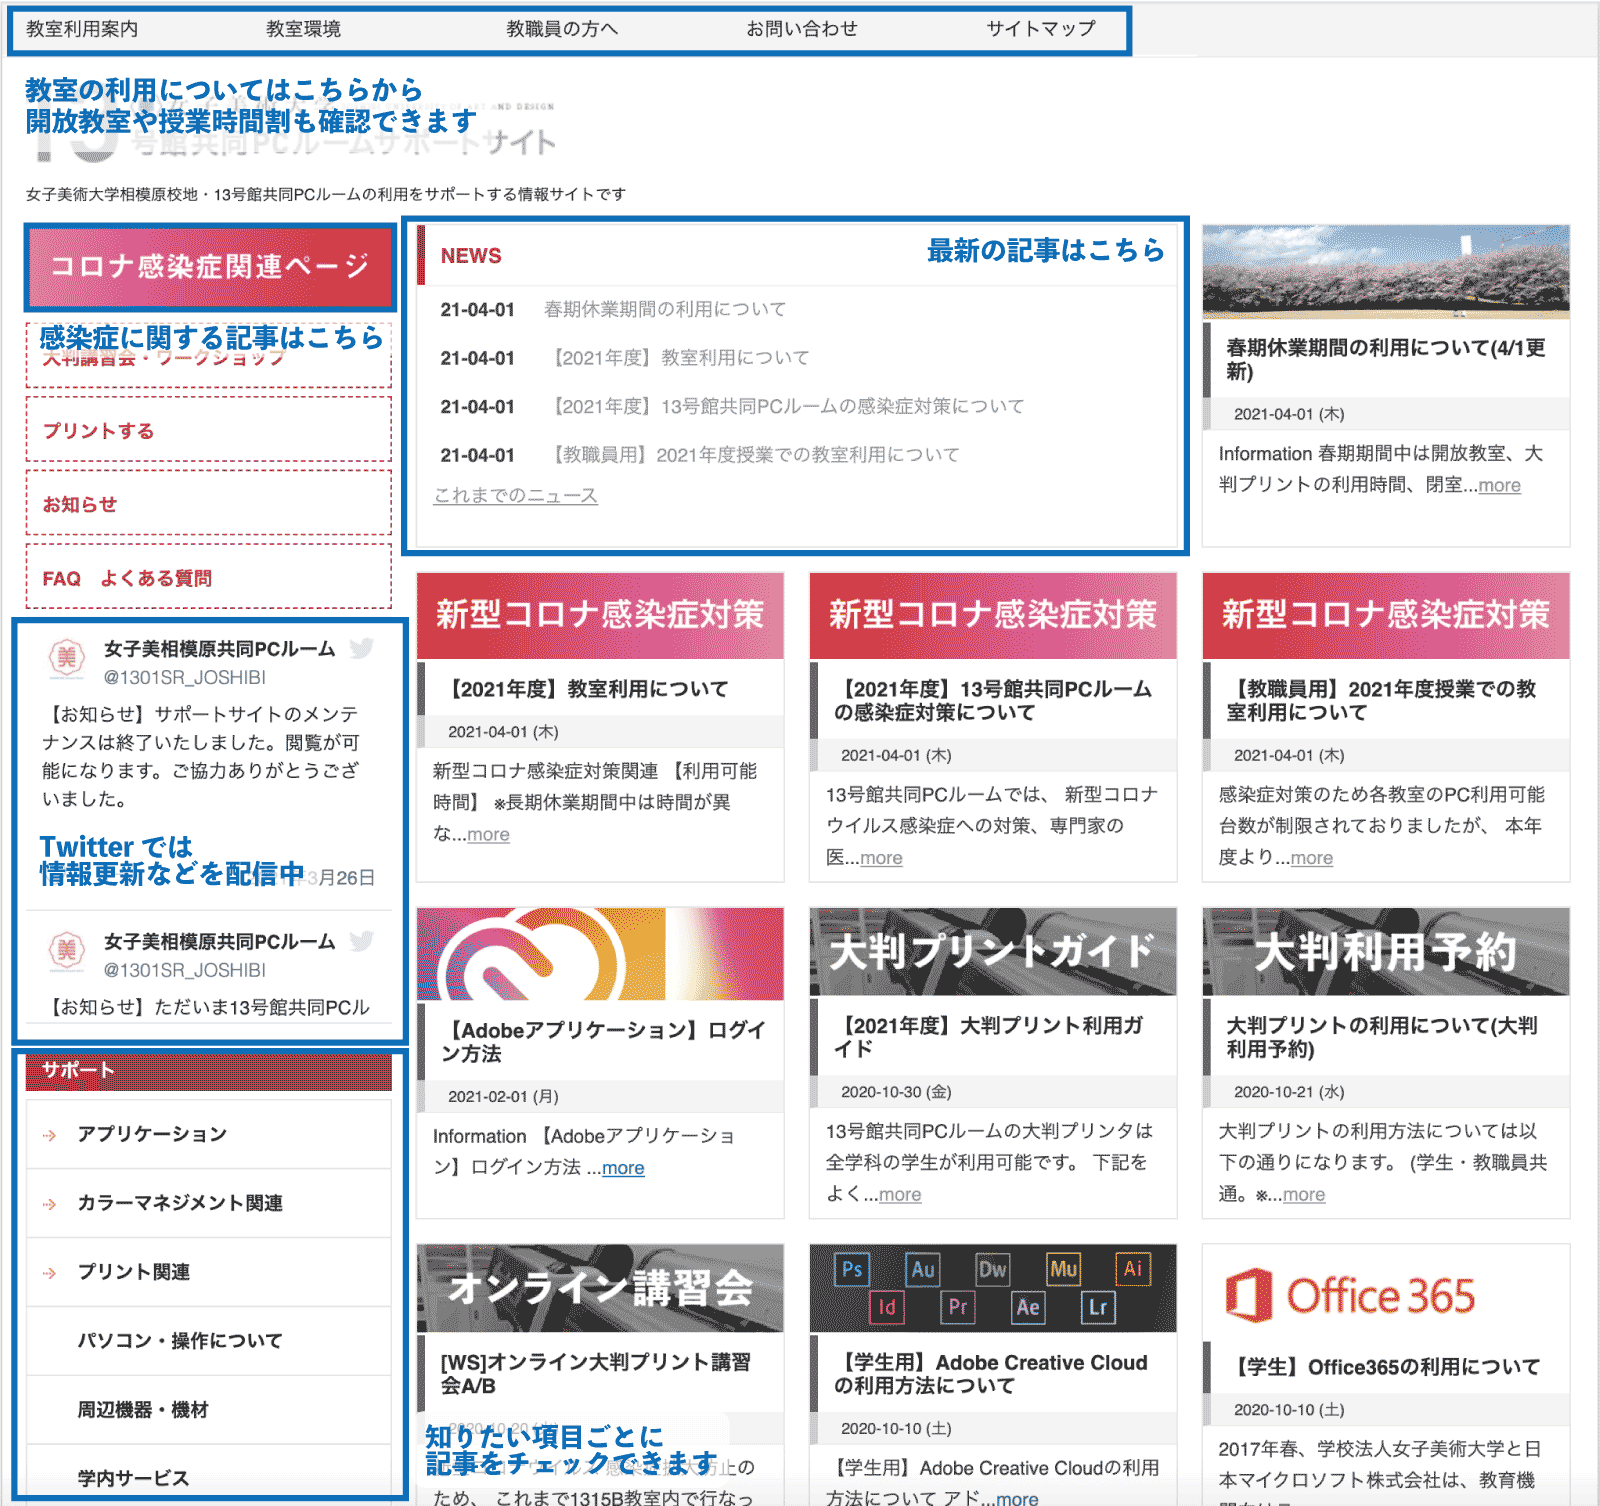Open the 大判利用予約 banner image
The width and height of the screenshot is (1600, 1506).
[1385, 951]
